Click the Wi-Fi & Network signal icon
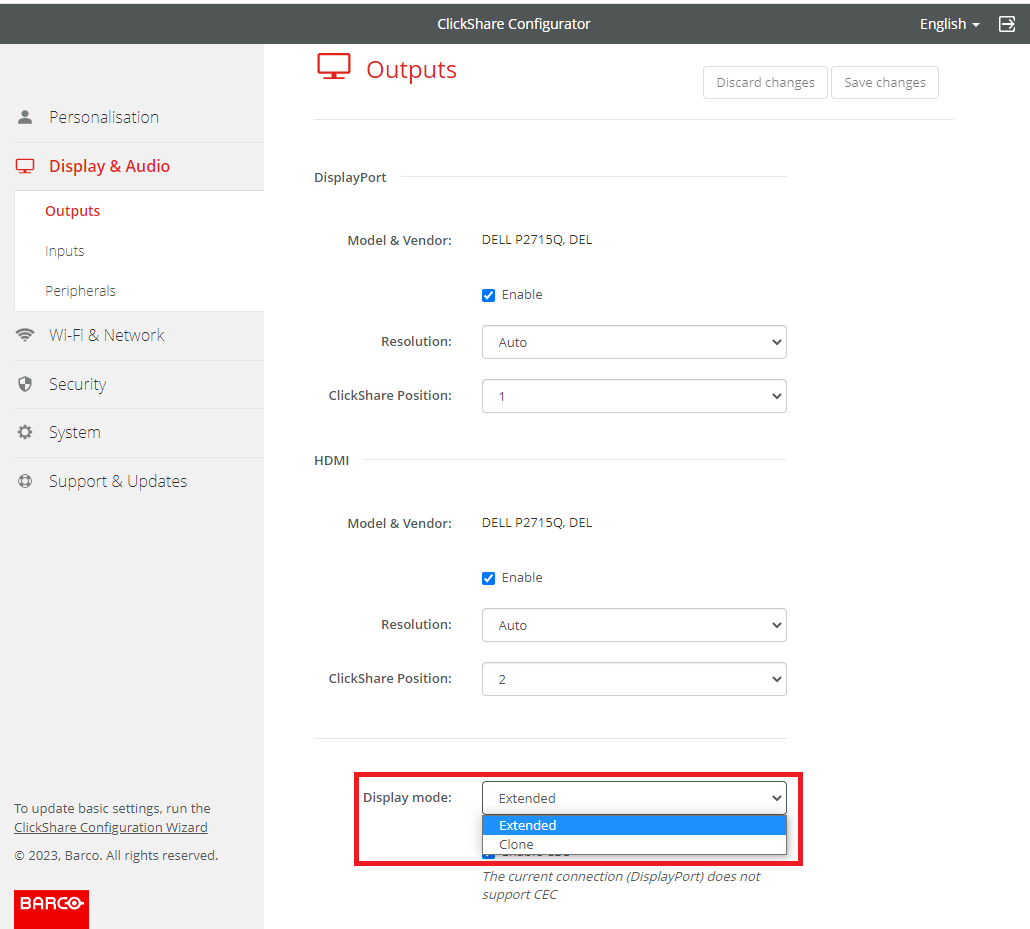Screen dimensions: 1030x929 (25, 336)
